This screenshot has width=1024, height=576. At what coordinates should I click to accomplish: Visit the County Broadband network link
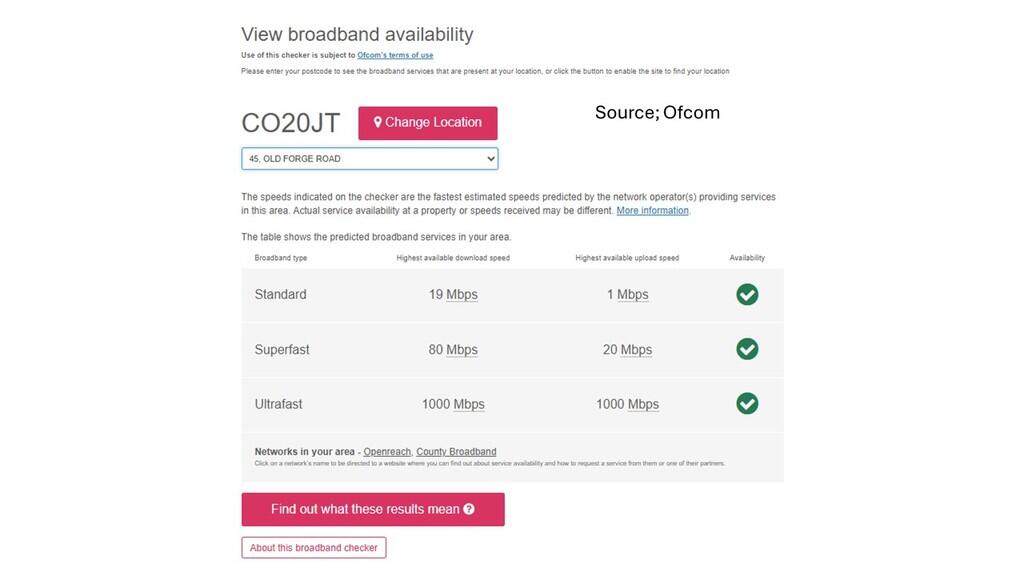tap(456, 452)
